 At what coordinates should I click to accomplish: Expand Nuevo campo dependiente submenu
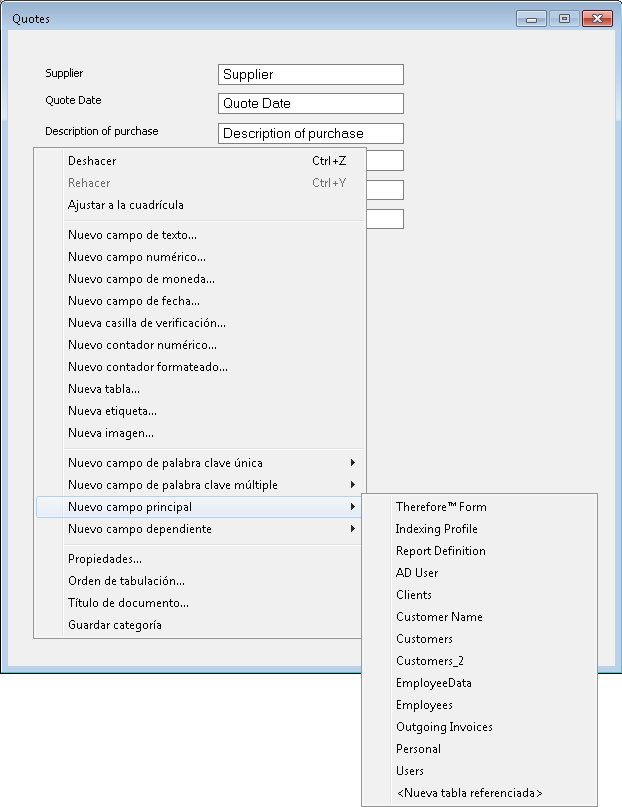201,529
